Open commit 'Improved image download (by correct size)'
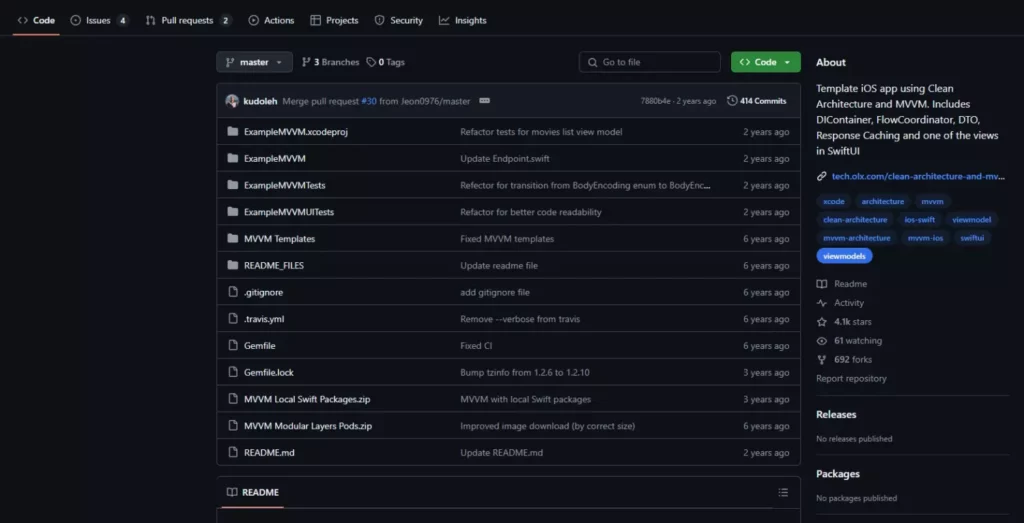The height and width of the screenshot is (523, 1024). [x=547, y=426]
